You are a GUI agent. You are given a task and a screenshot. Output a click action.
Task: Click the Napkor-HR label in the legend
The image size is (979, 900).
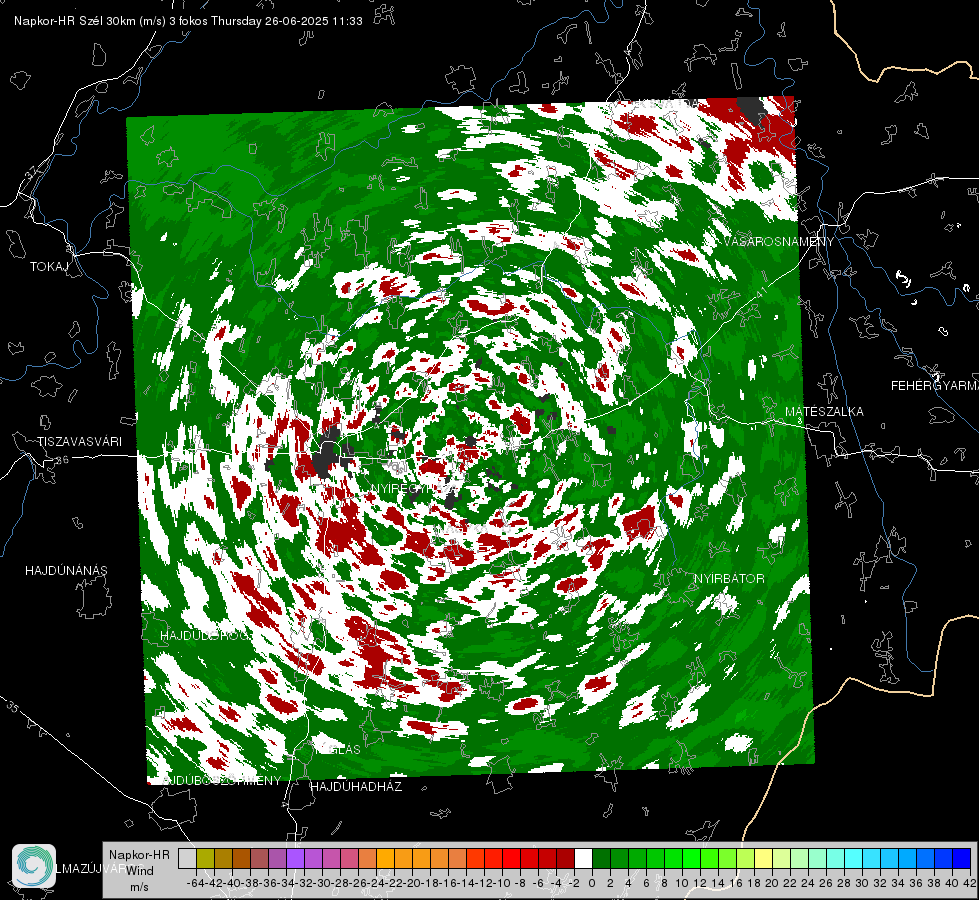tap(139, 854)
